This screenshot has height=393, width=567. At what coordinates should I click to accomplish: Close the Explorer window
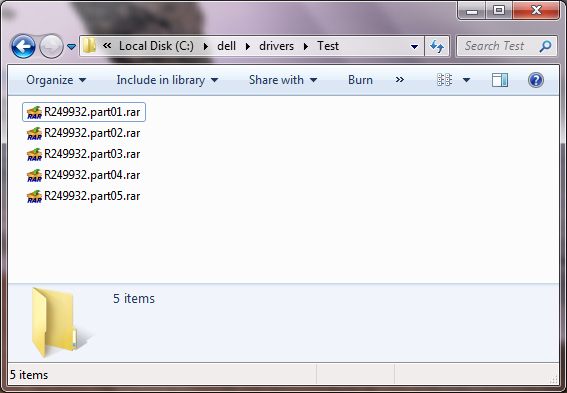[536, 10]
